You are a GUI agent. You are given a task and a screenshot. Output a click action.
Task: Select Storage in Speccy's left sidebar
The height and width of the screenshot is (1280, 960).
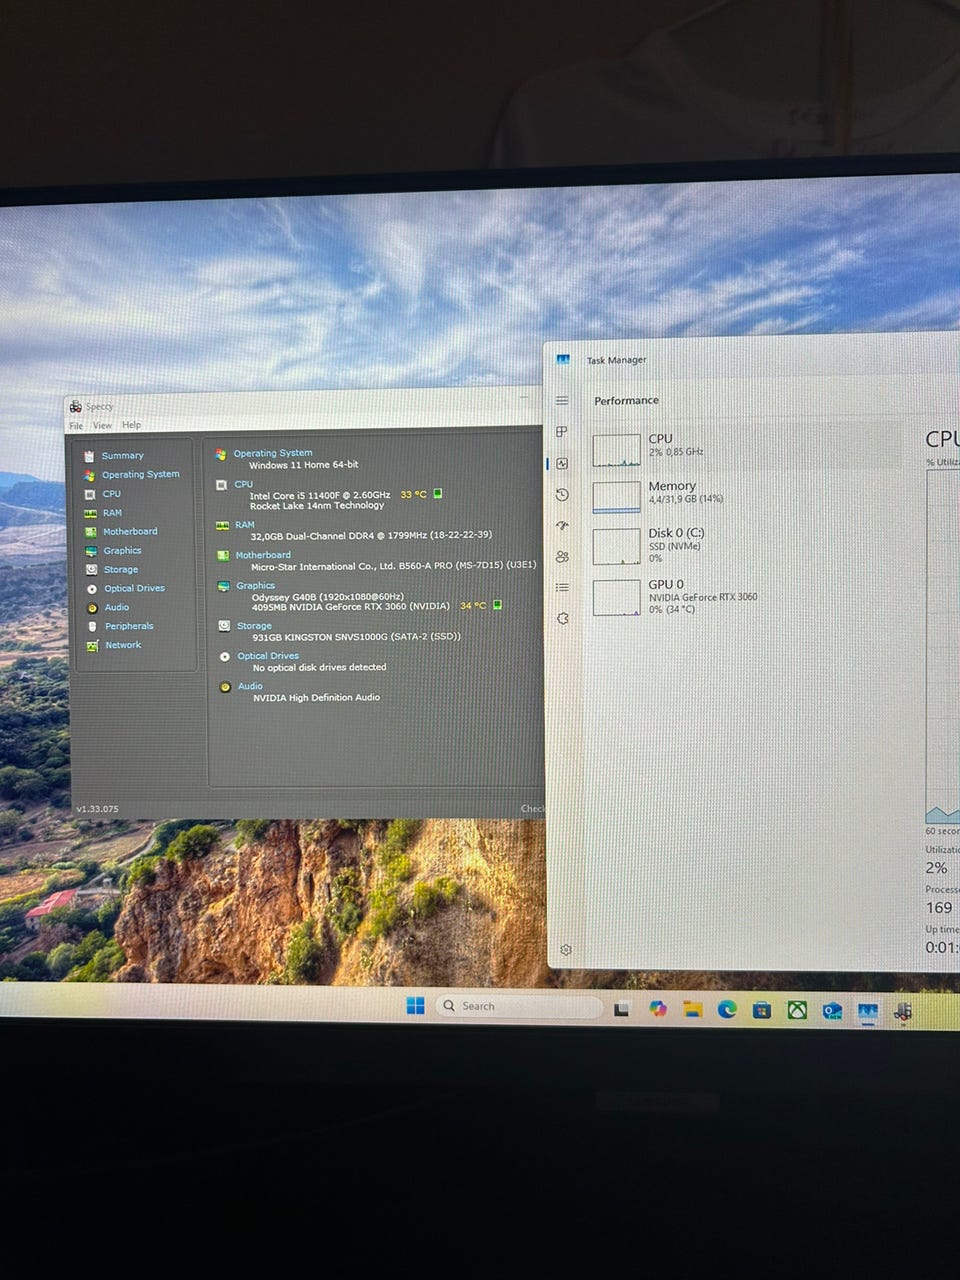pos(121,570)
